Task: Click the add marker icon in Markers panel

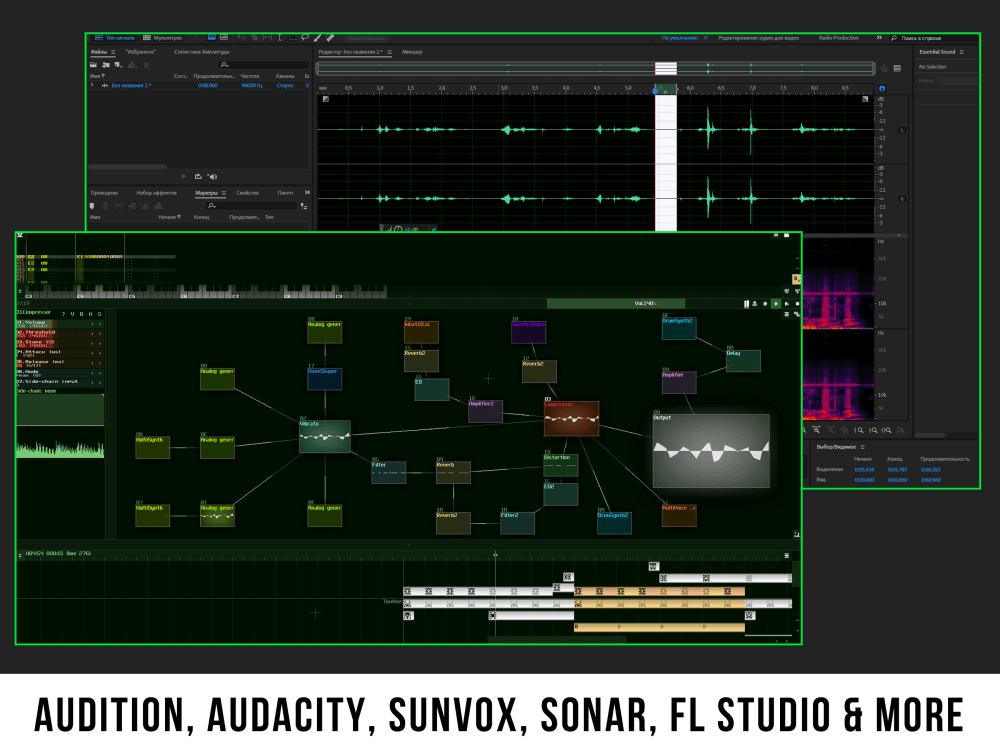Action: 92,207
